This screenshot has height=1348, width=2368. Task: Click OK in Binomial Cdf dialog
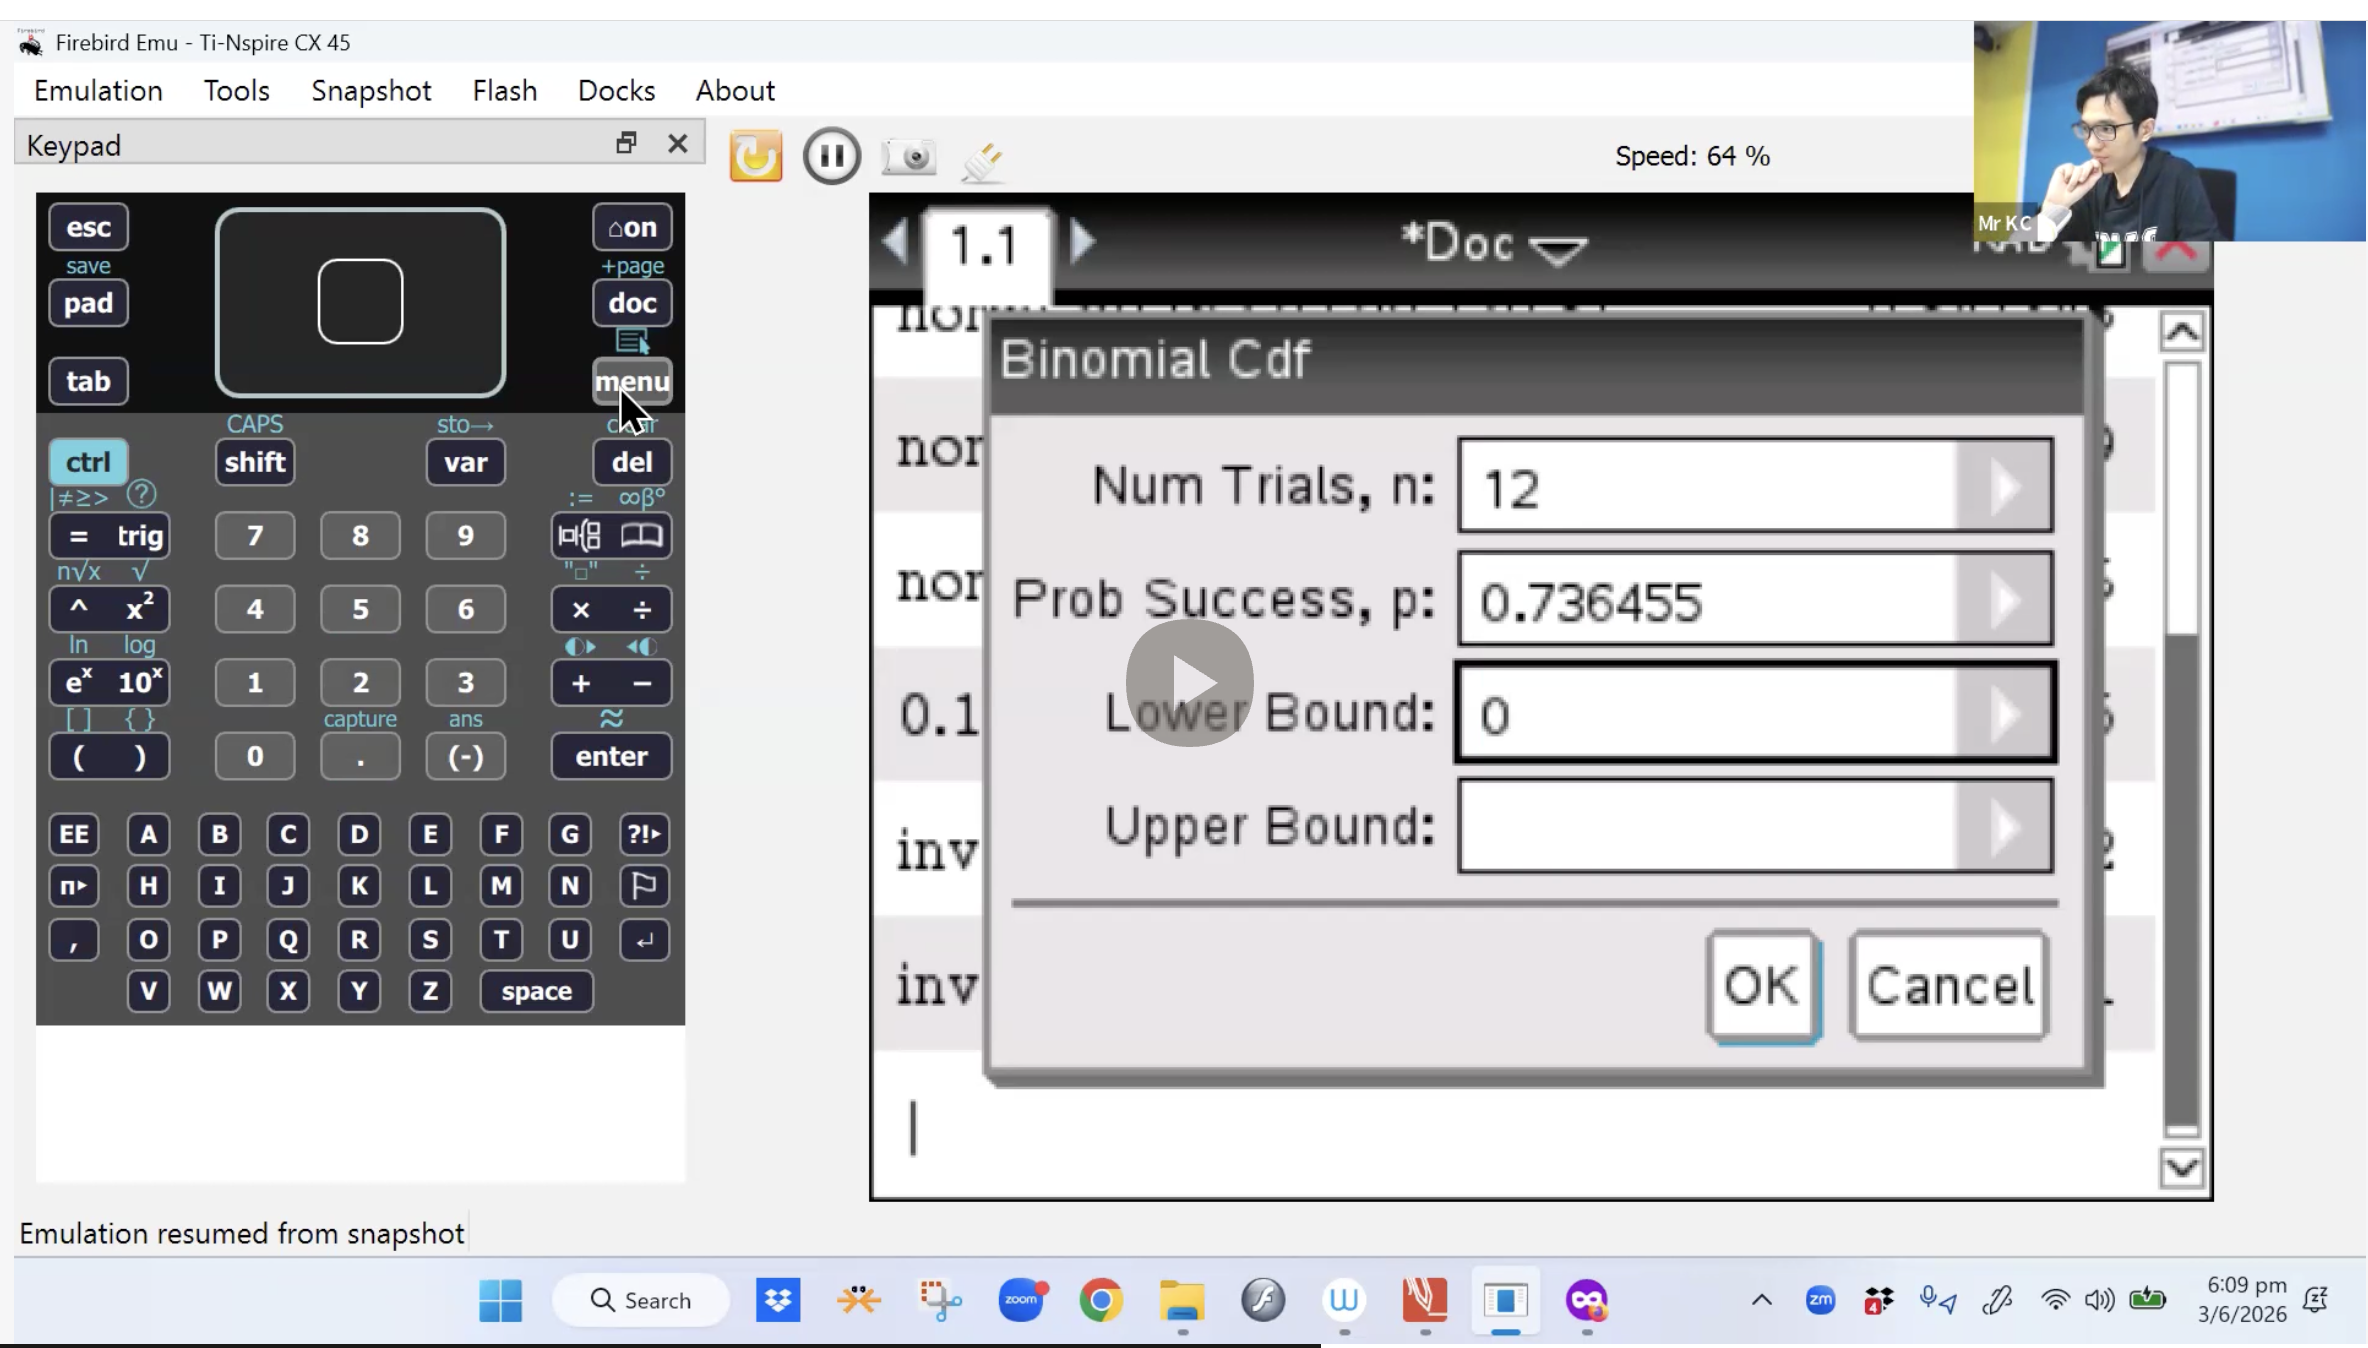pos(1763,986)
